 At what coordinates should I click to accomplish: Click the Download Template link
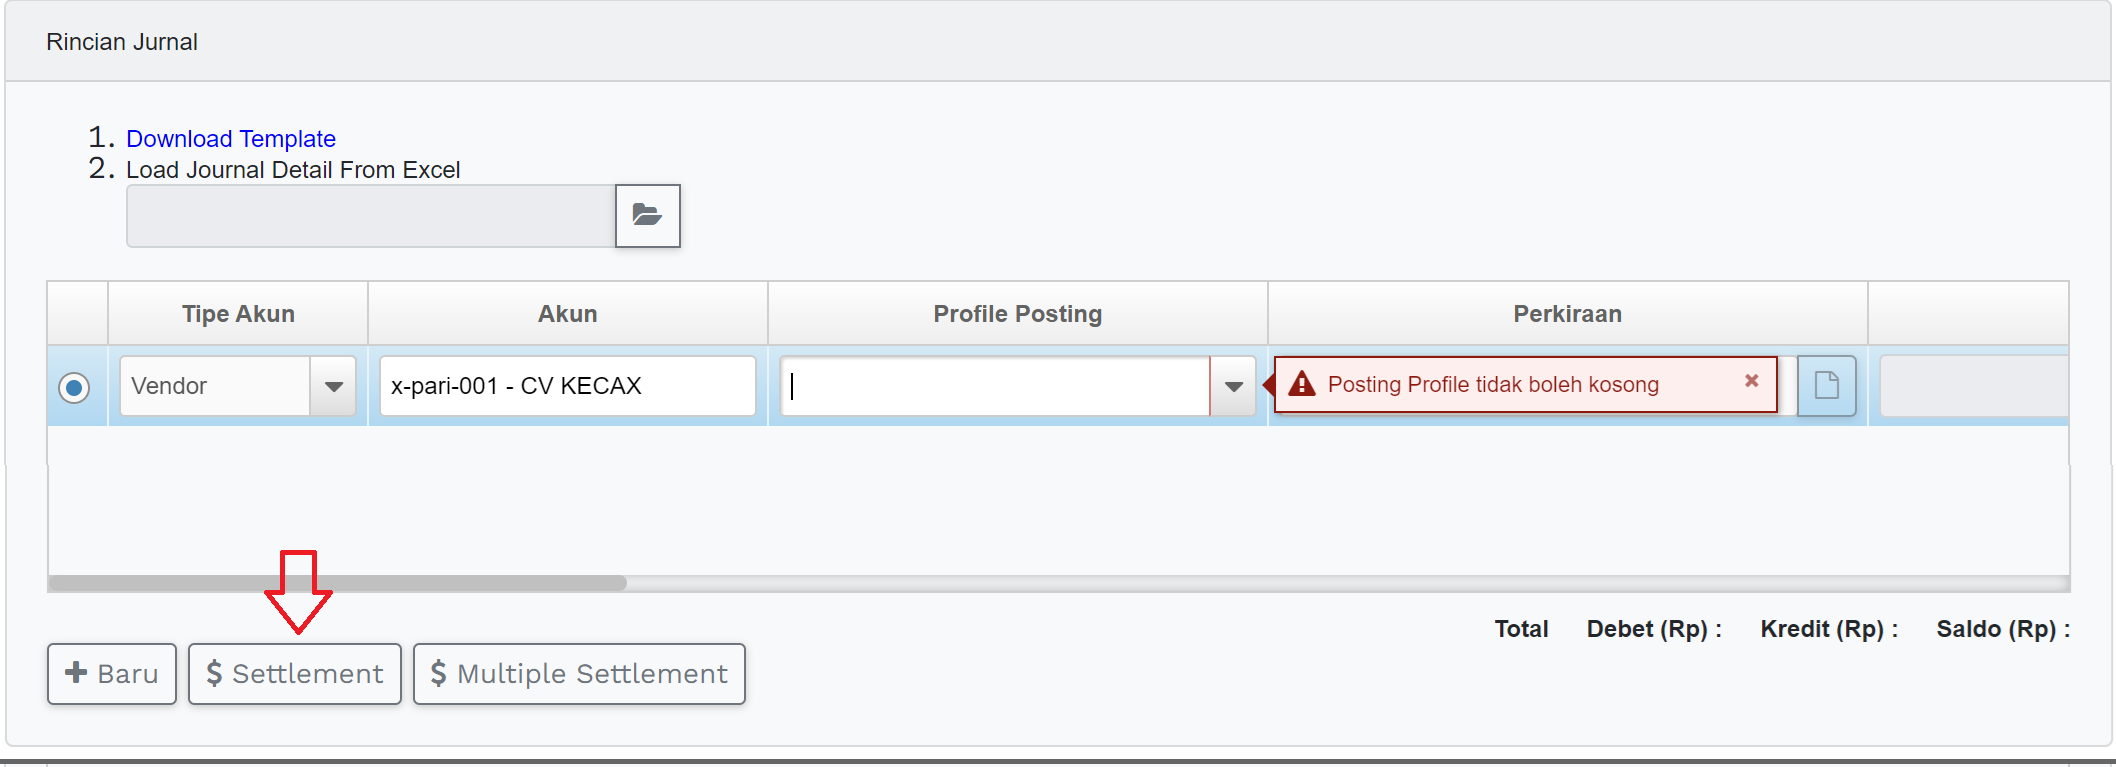click(x=230, y=139)
